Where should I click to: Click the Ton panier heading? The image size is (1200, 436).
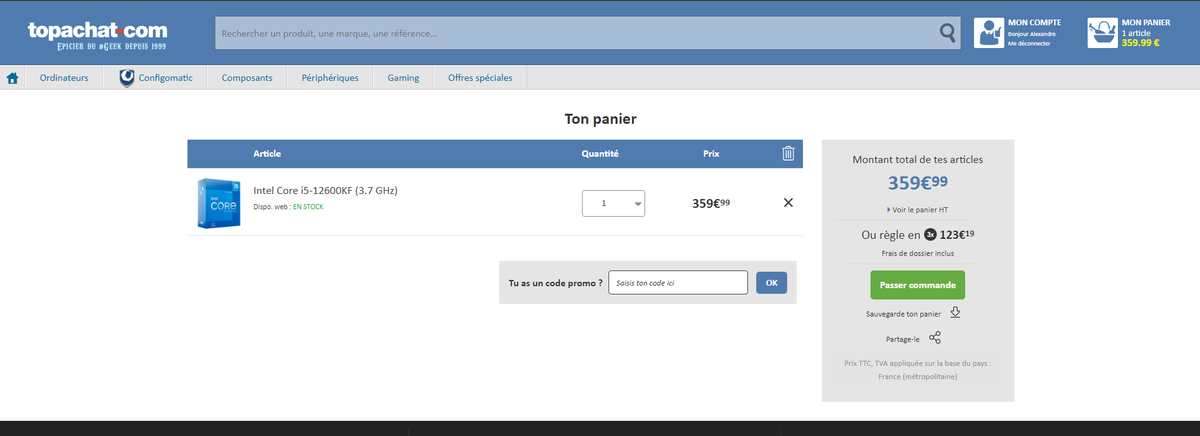pos(601,119)
